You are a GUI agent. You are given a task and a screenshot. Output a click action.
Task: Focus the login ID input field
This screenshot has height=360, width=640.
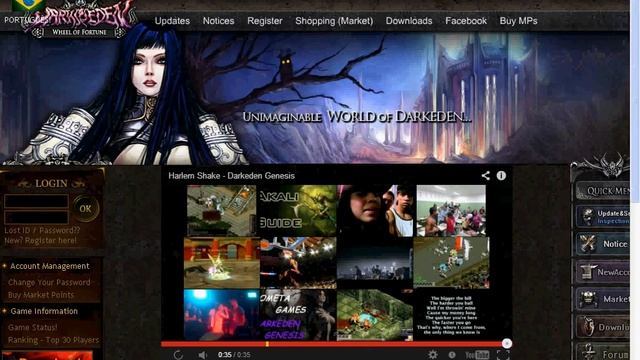click(x=36, y=201)
